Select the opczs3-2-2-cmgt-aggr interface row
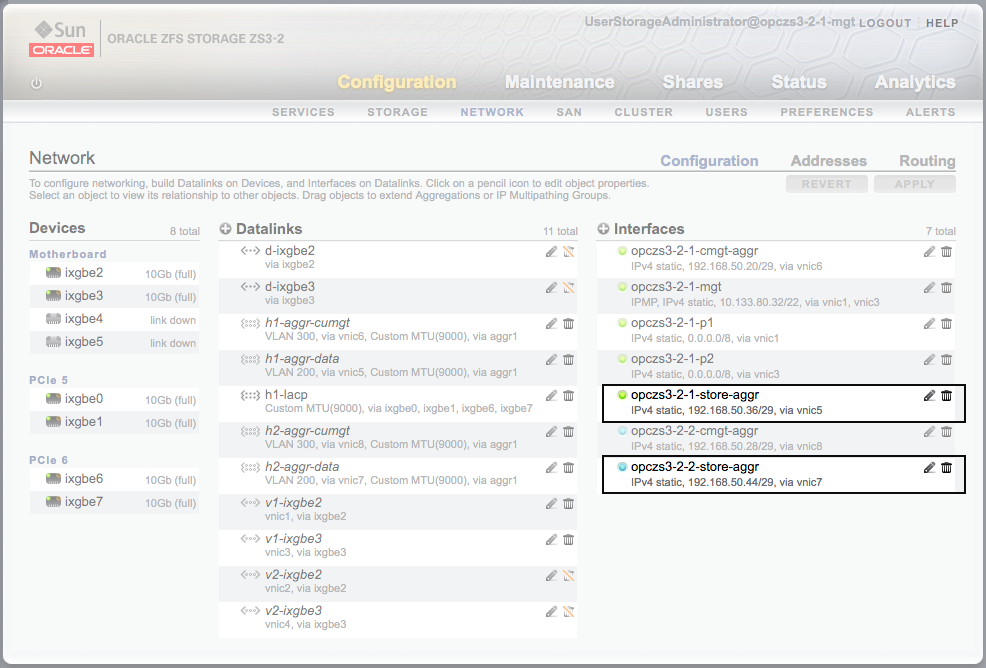Image resolution: width=986 pixels, height=668 pixels. click(x=776, y=438)
